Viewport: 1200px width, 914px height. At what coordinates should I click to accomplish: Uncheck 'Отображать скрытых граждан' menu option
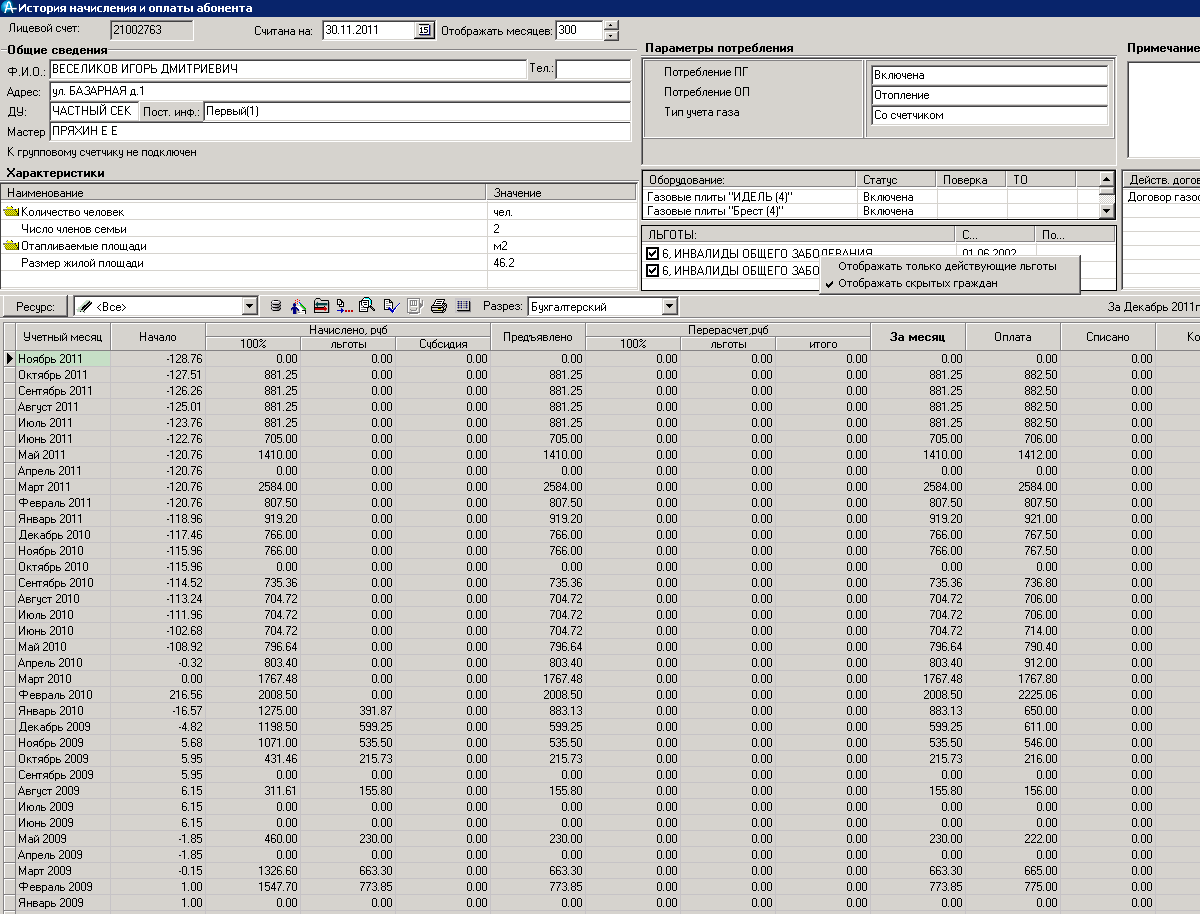[x=917, y=283]
